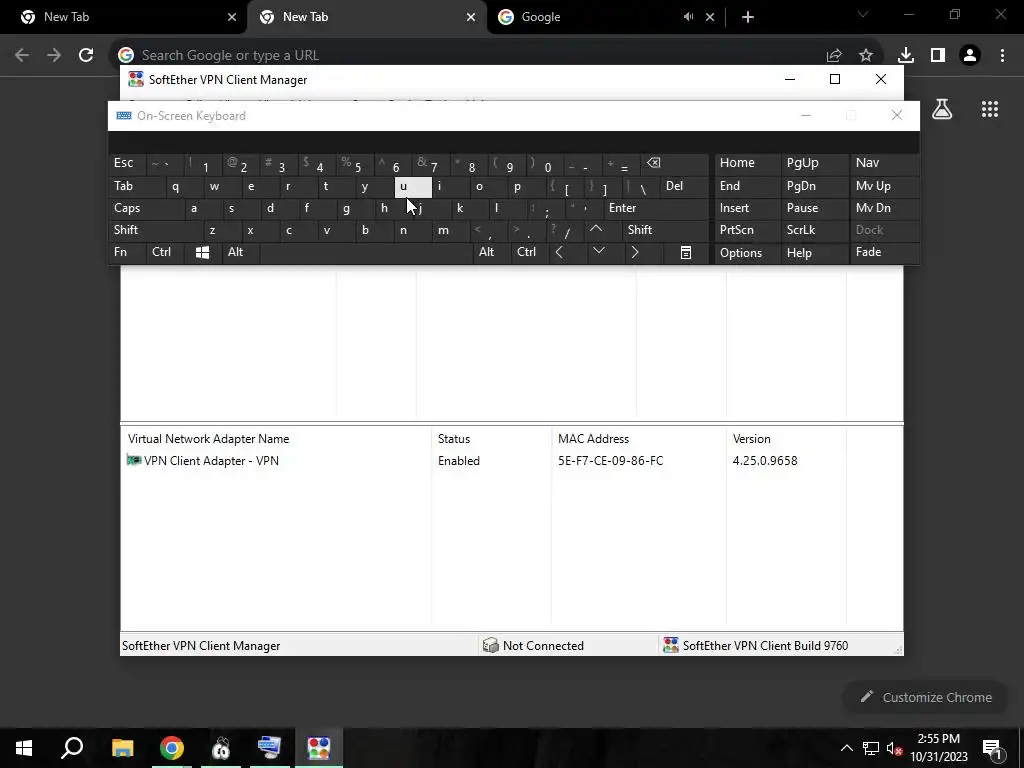Toggle the left Shift key

point(155,230)
